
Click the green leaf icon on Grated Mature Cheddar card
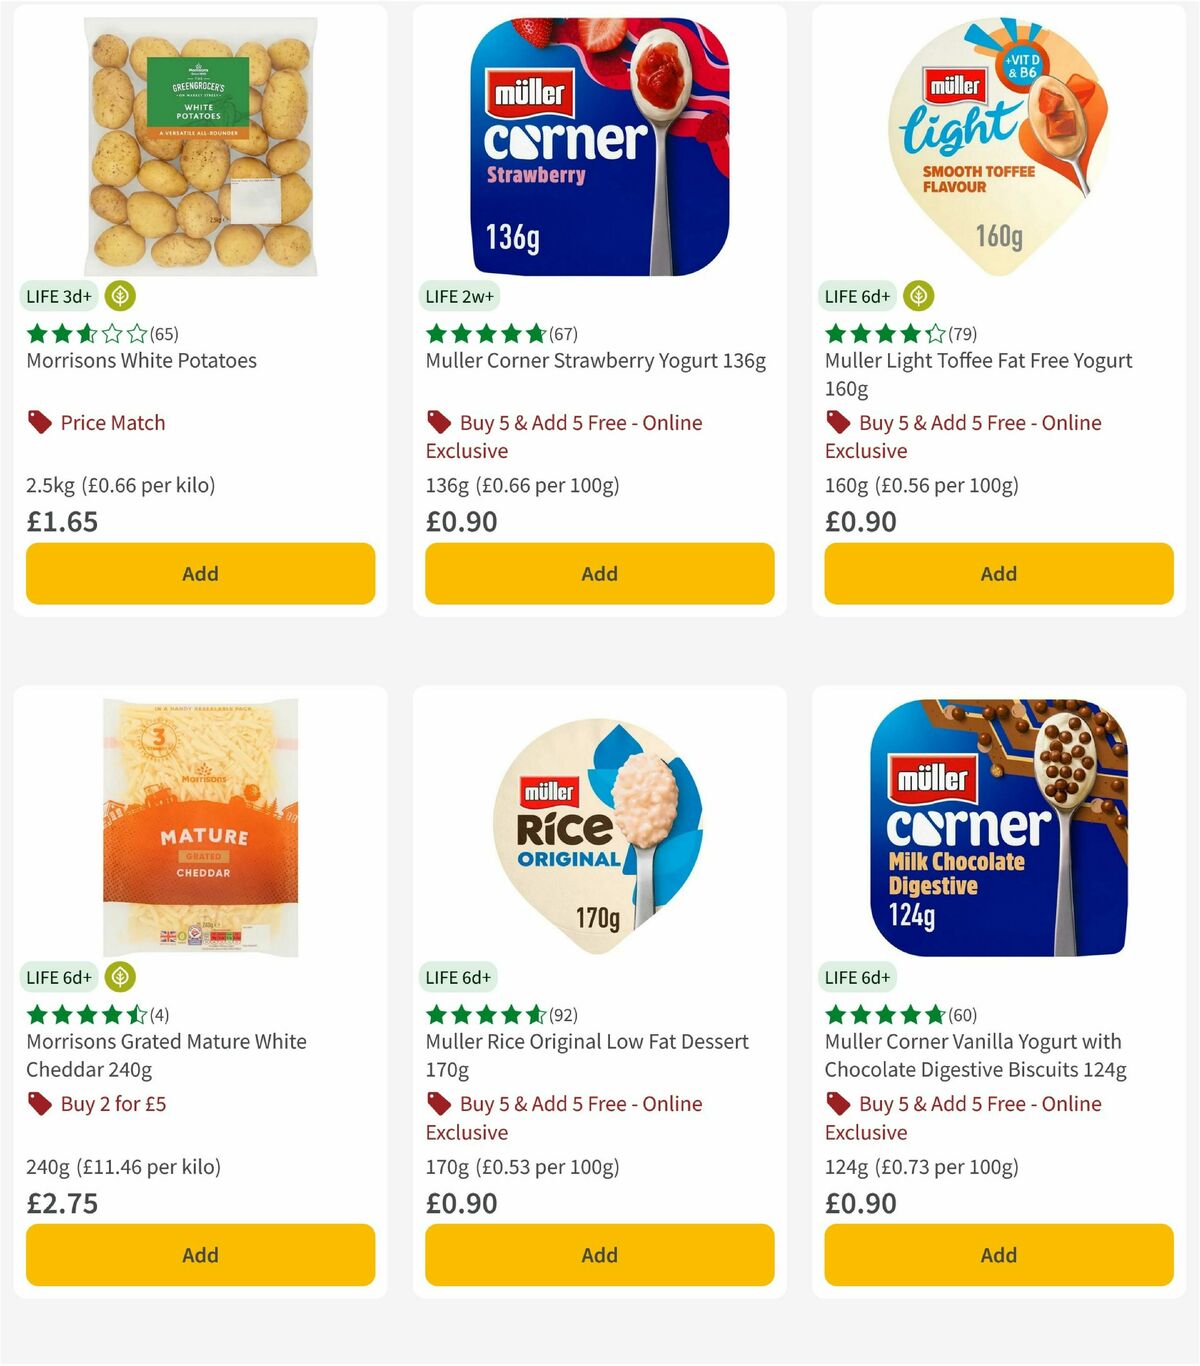click(118, 977)
